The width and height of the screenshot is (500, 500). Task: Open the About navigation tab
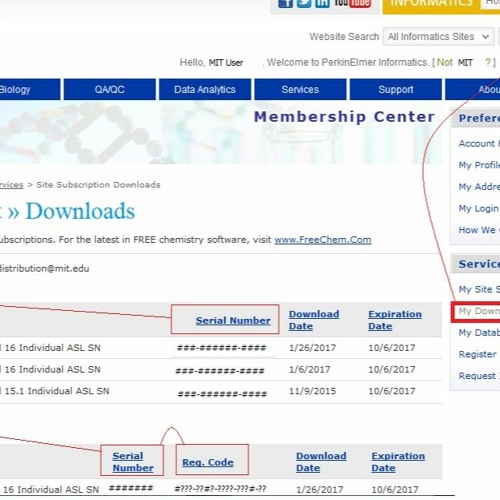point(473,89)
